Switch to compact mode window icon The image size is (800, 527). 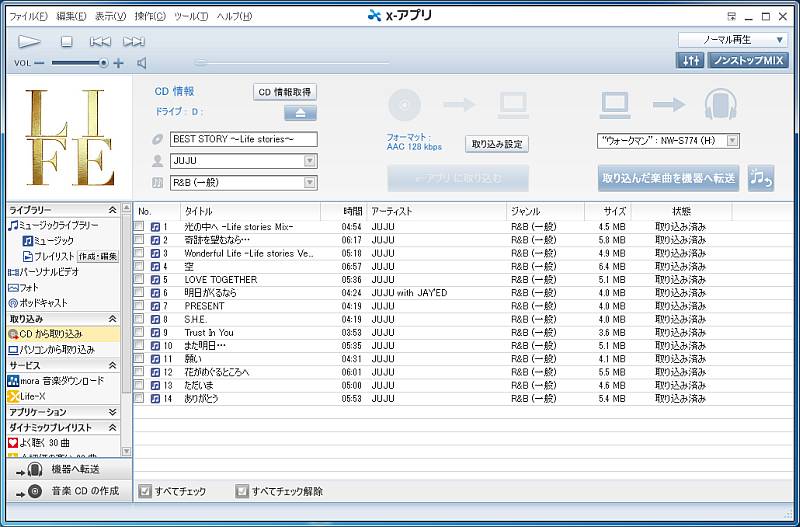tap(732, 16)
